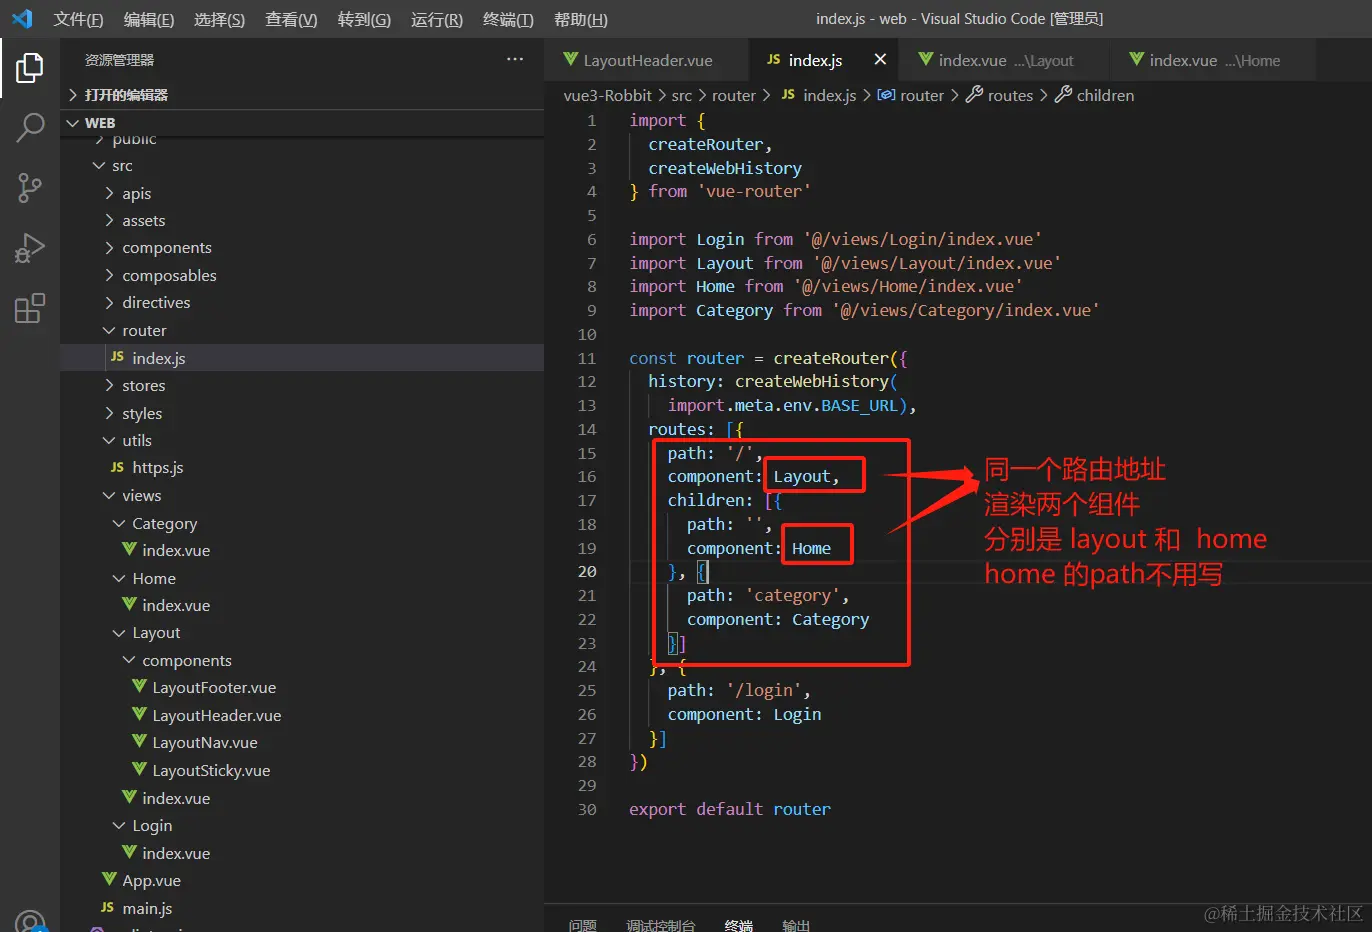Collapse the views folder in explorer
This screenshot has height=932, width=1372.
(141, 495)
